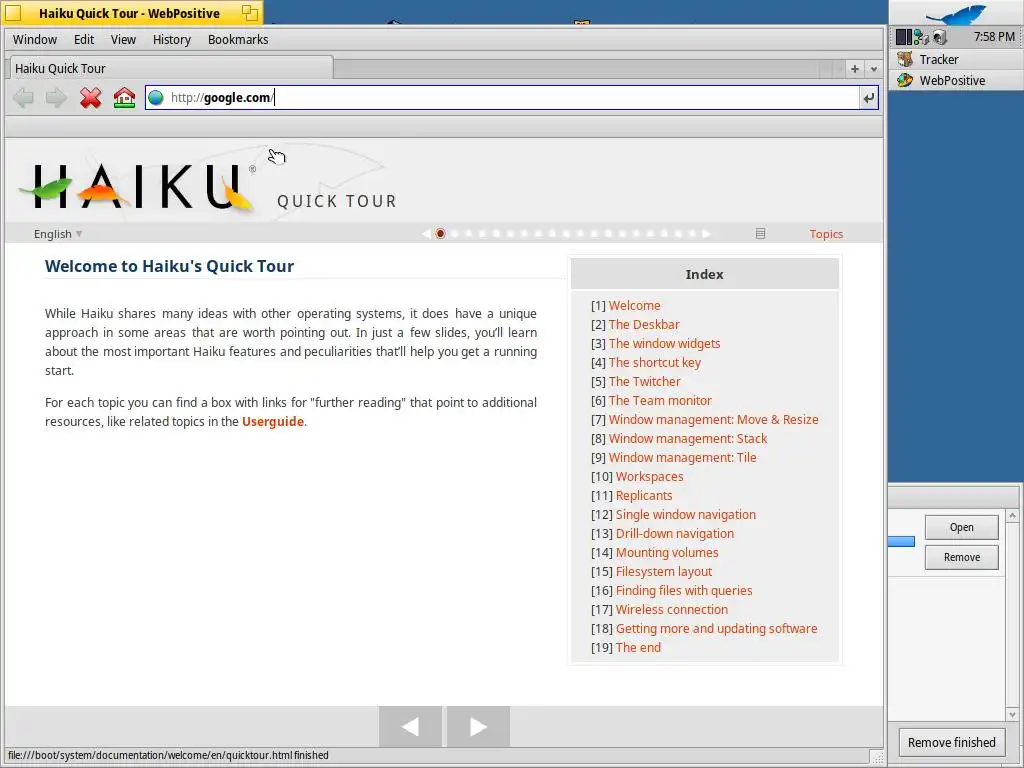The image size is (1024, 768).
Task: Follow the Userguide link
Action: click(x=272, y=421)
